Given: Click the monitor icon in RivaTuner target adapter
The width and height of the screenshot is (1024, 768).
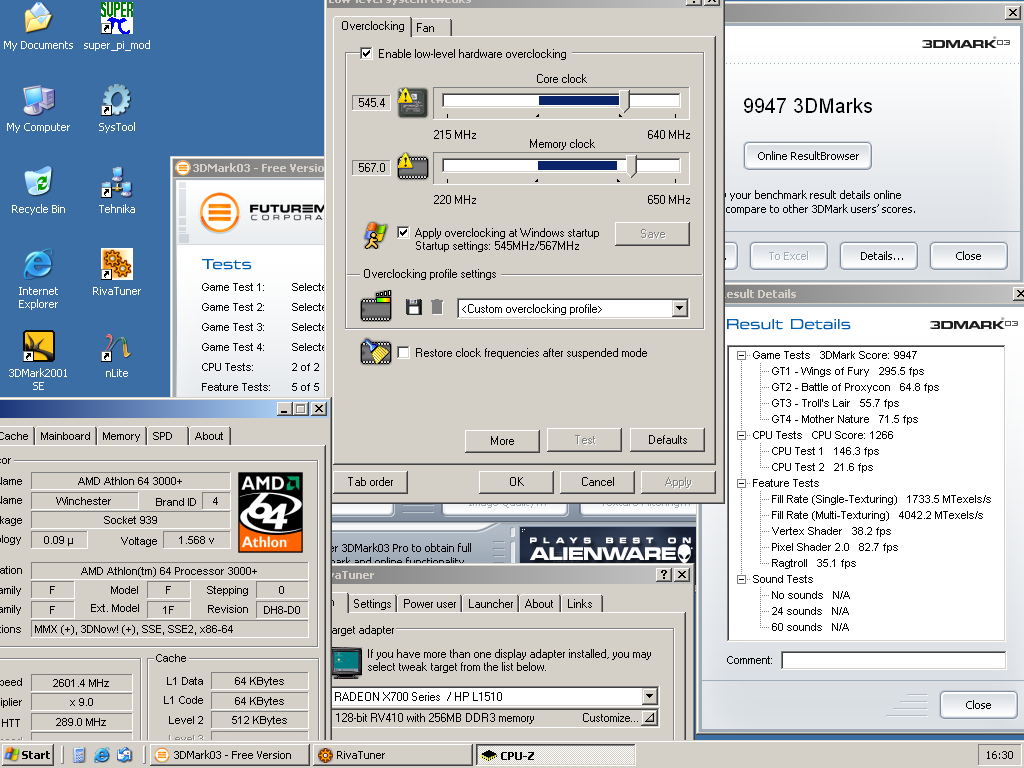Looking at the screenshot, I should pyautogui.click(x=347, y=663).
